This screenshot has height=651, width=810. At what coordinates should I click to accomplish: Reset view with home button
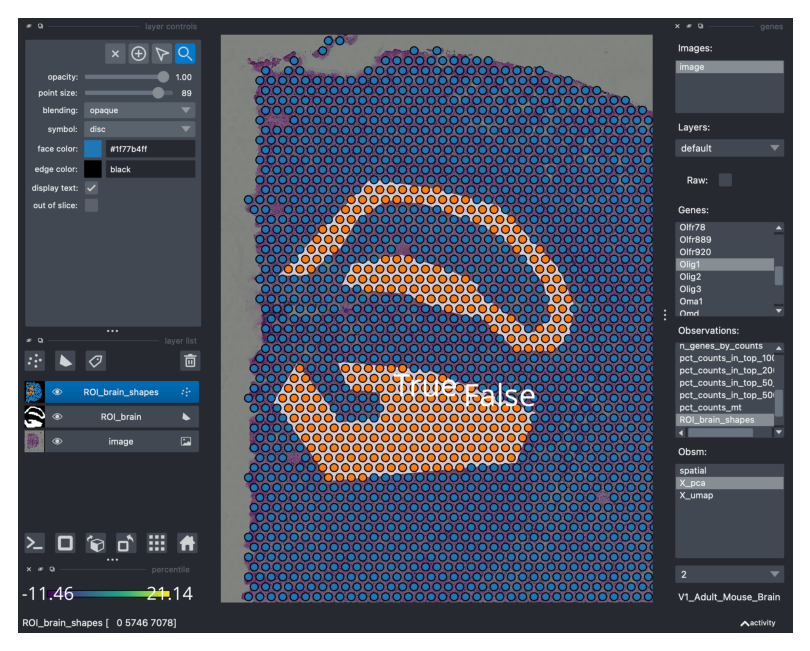tap(187, 543)
